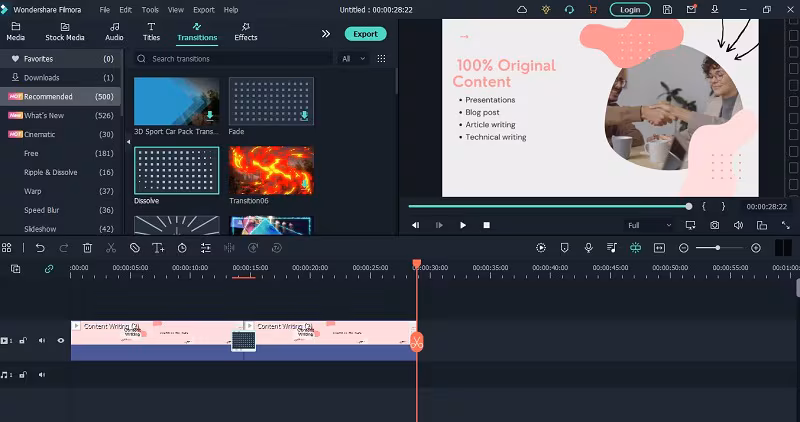Open the Edit menu
Screen dimensions: 800x422
[x=126, y=10]
